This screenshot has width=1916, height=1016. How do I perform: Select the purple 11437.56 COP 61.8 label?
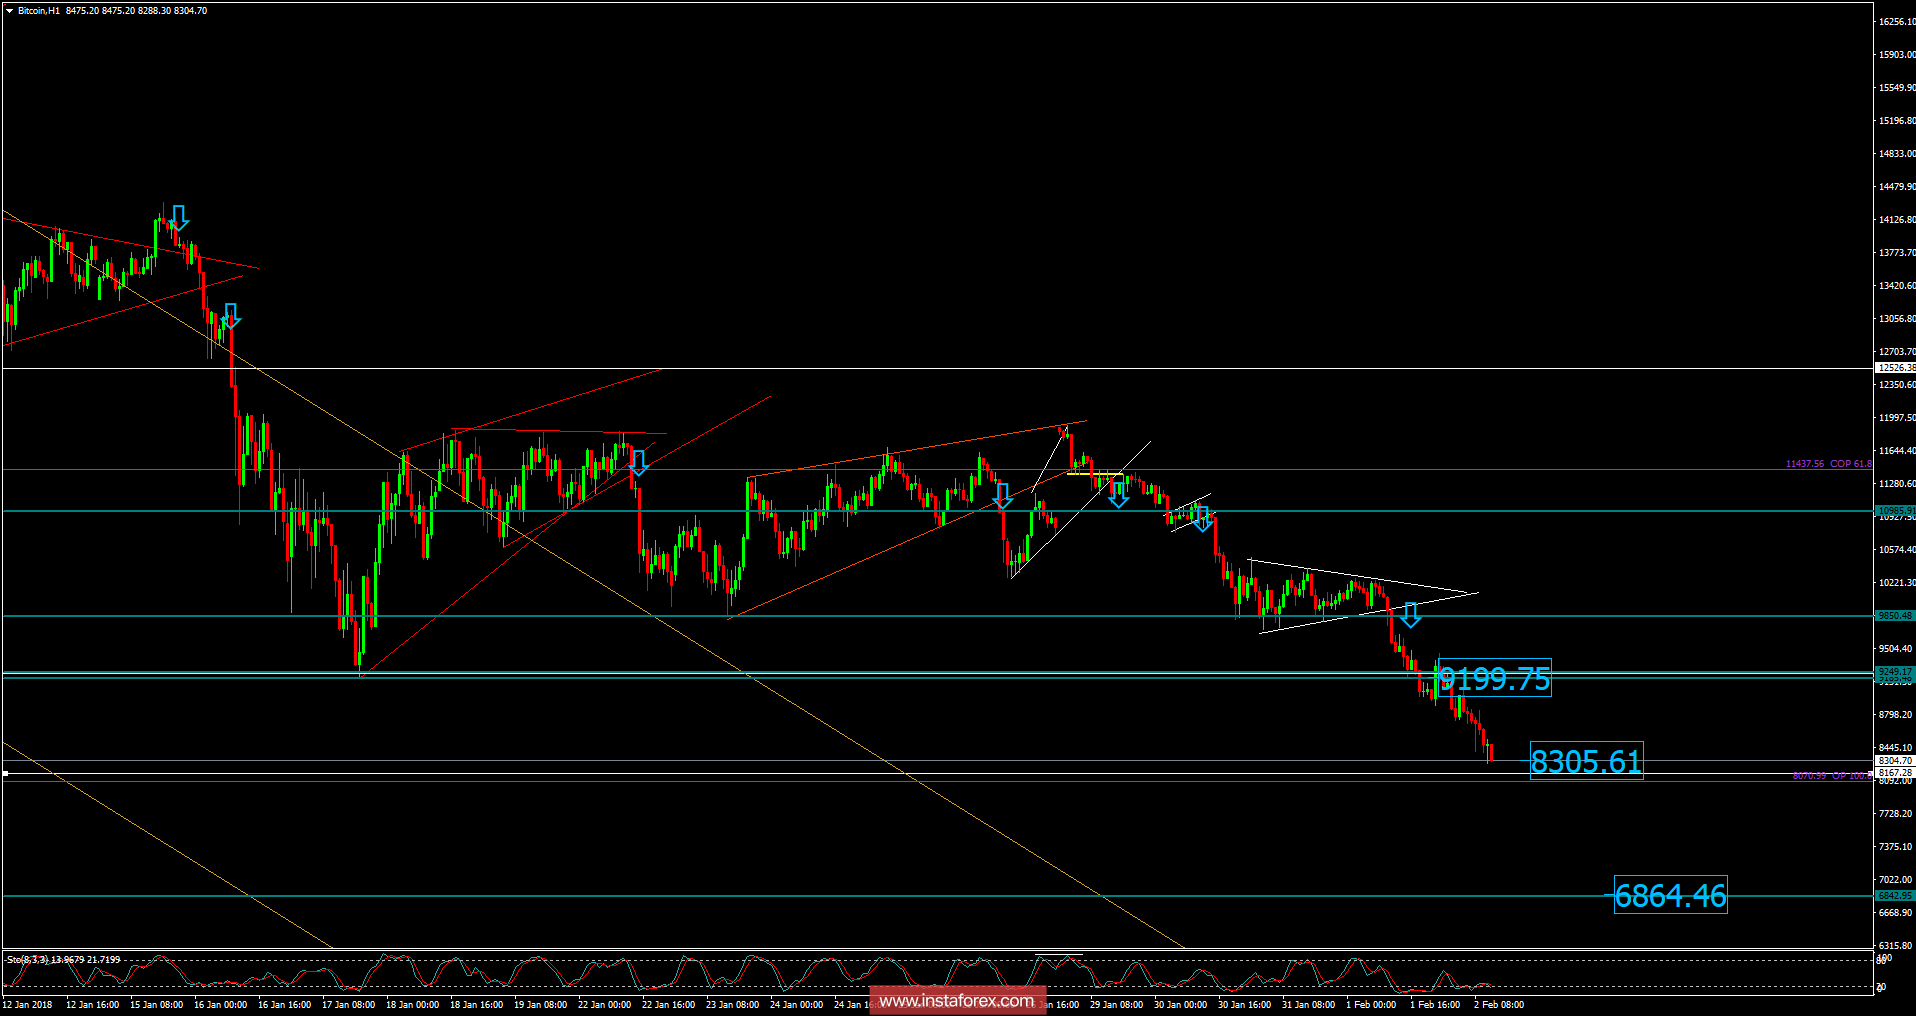click(x=1829, y=464)
